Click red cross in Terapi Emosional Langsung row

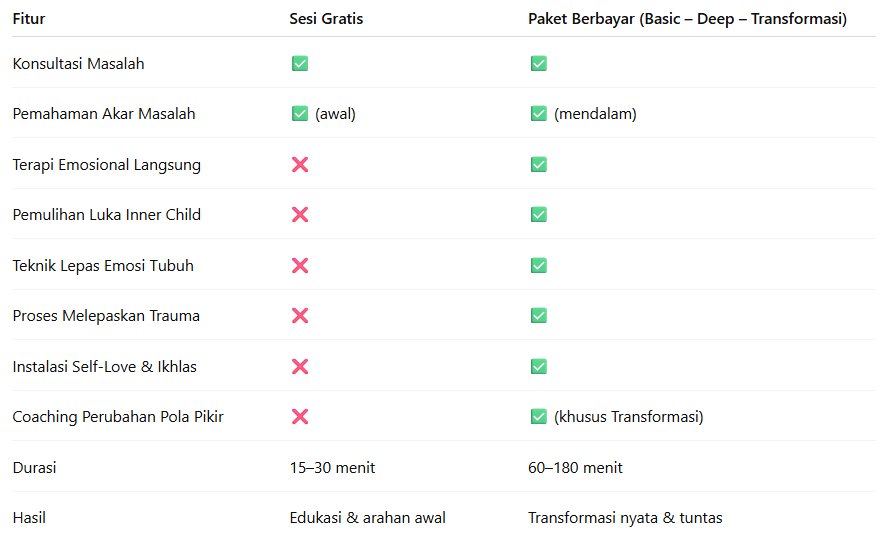tap(300, 164)
